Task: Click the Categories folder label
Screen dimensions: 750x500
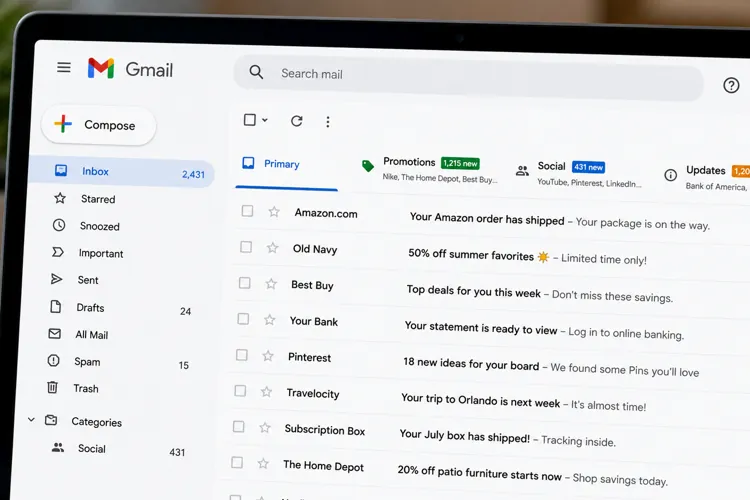Action: [97, 422]
